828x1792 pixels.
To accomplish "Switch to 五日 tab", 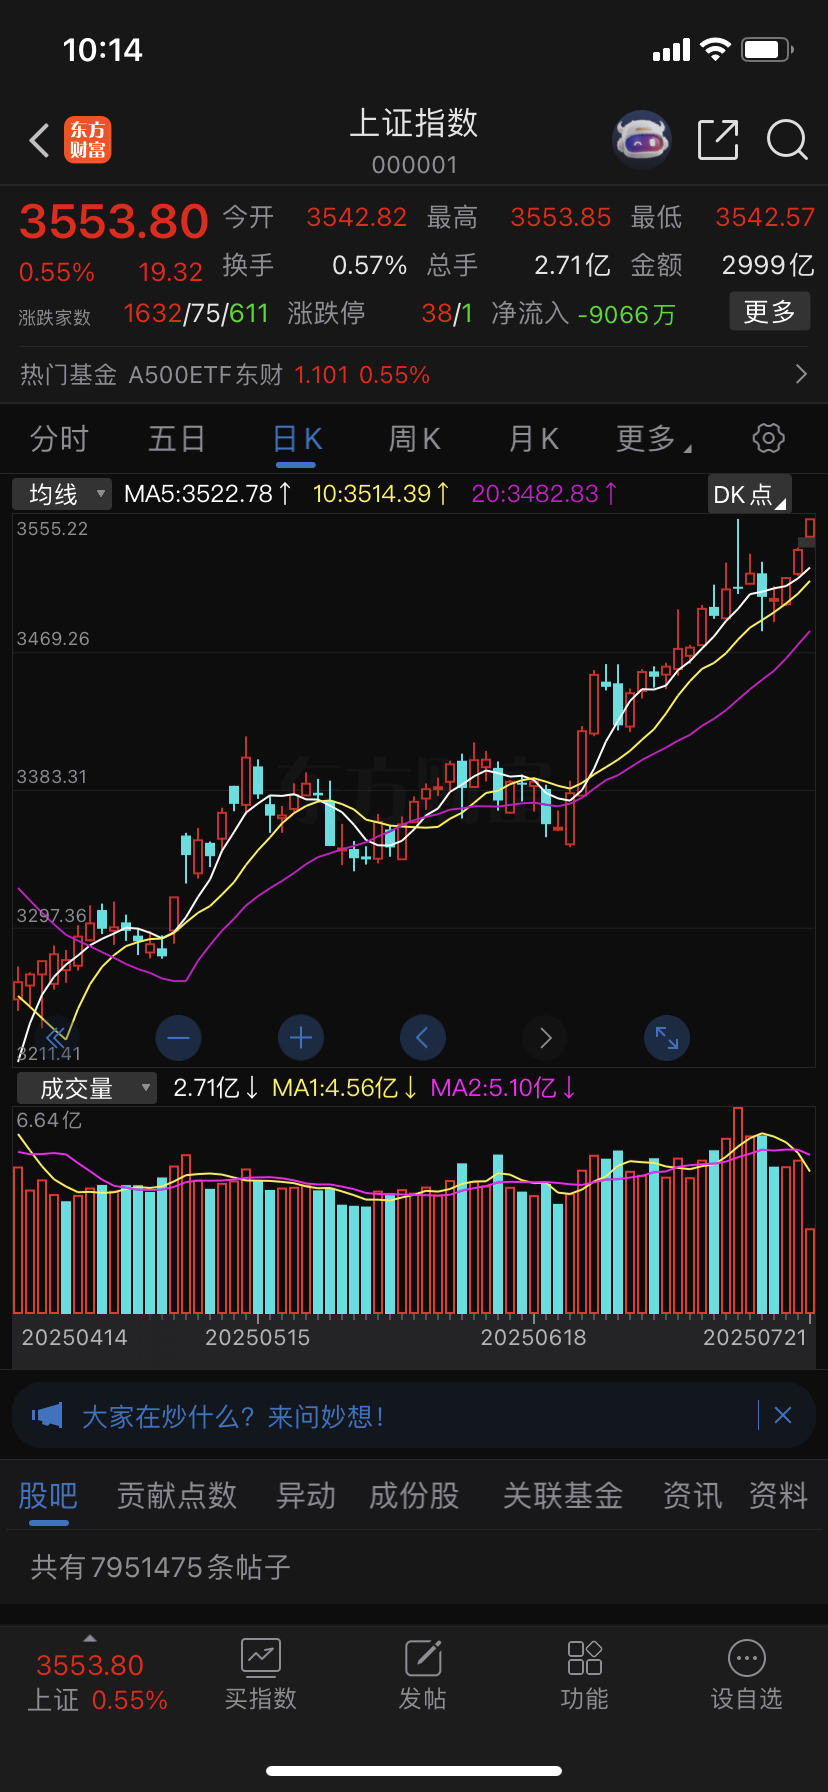I will click(177, 438).
